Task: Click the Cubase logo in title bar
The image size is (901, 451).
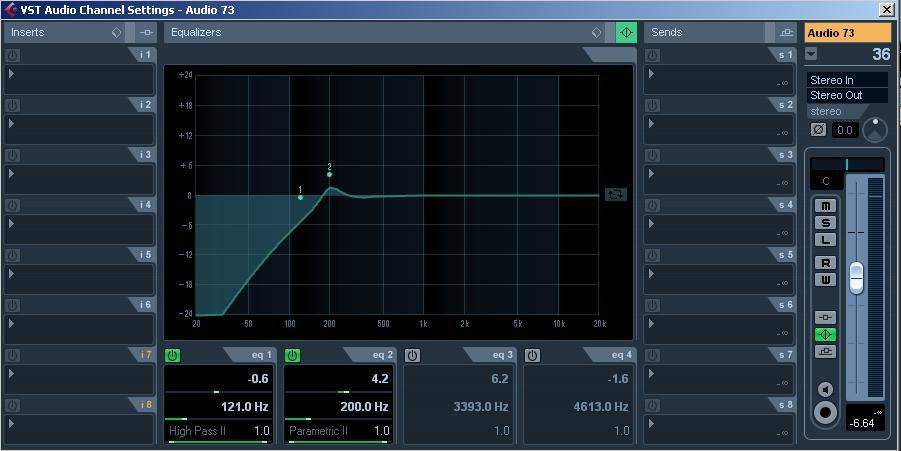Action: pos(10,10)
